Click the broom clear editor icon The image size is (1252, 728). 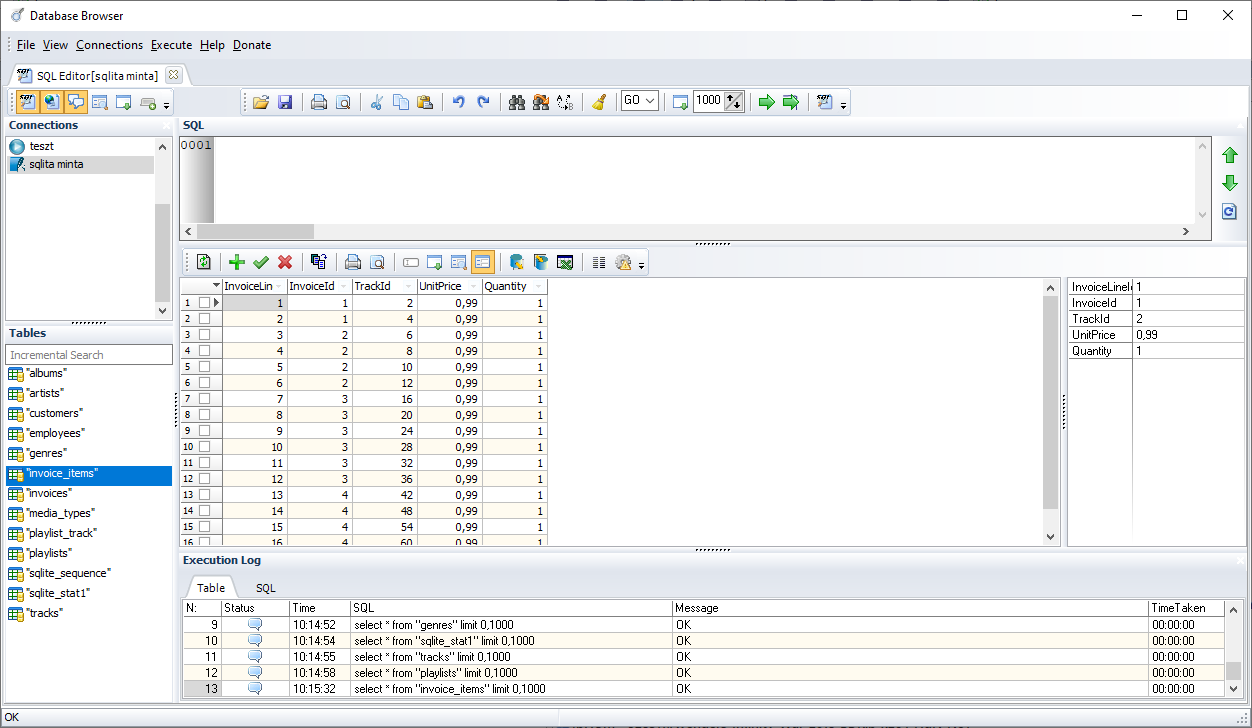tap(598, 102)
